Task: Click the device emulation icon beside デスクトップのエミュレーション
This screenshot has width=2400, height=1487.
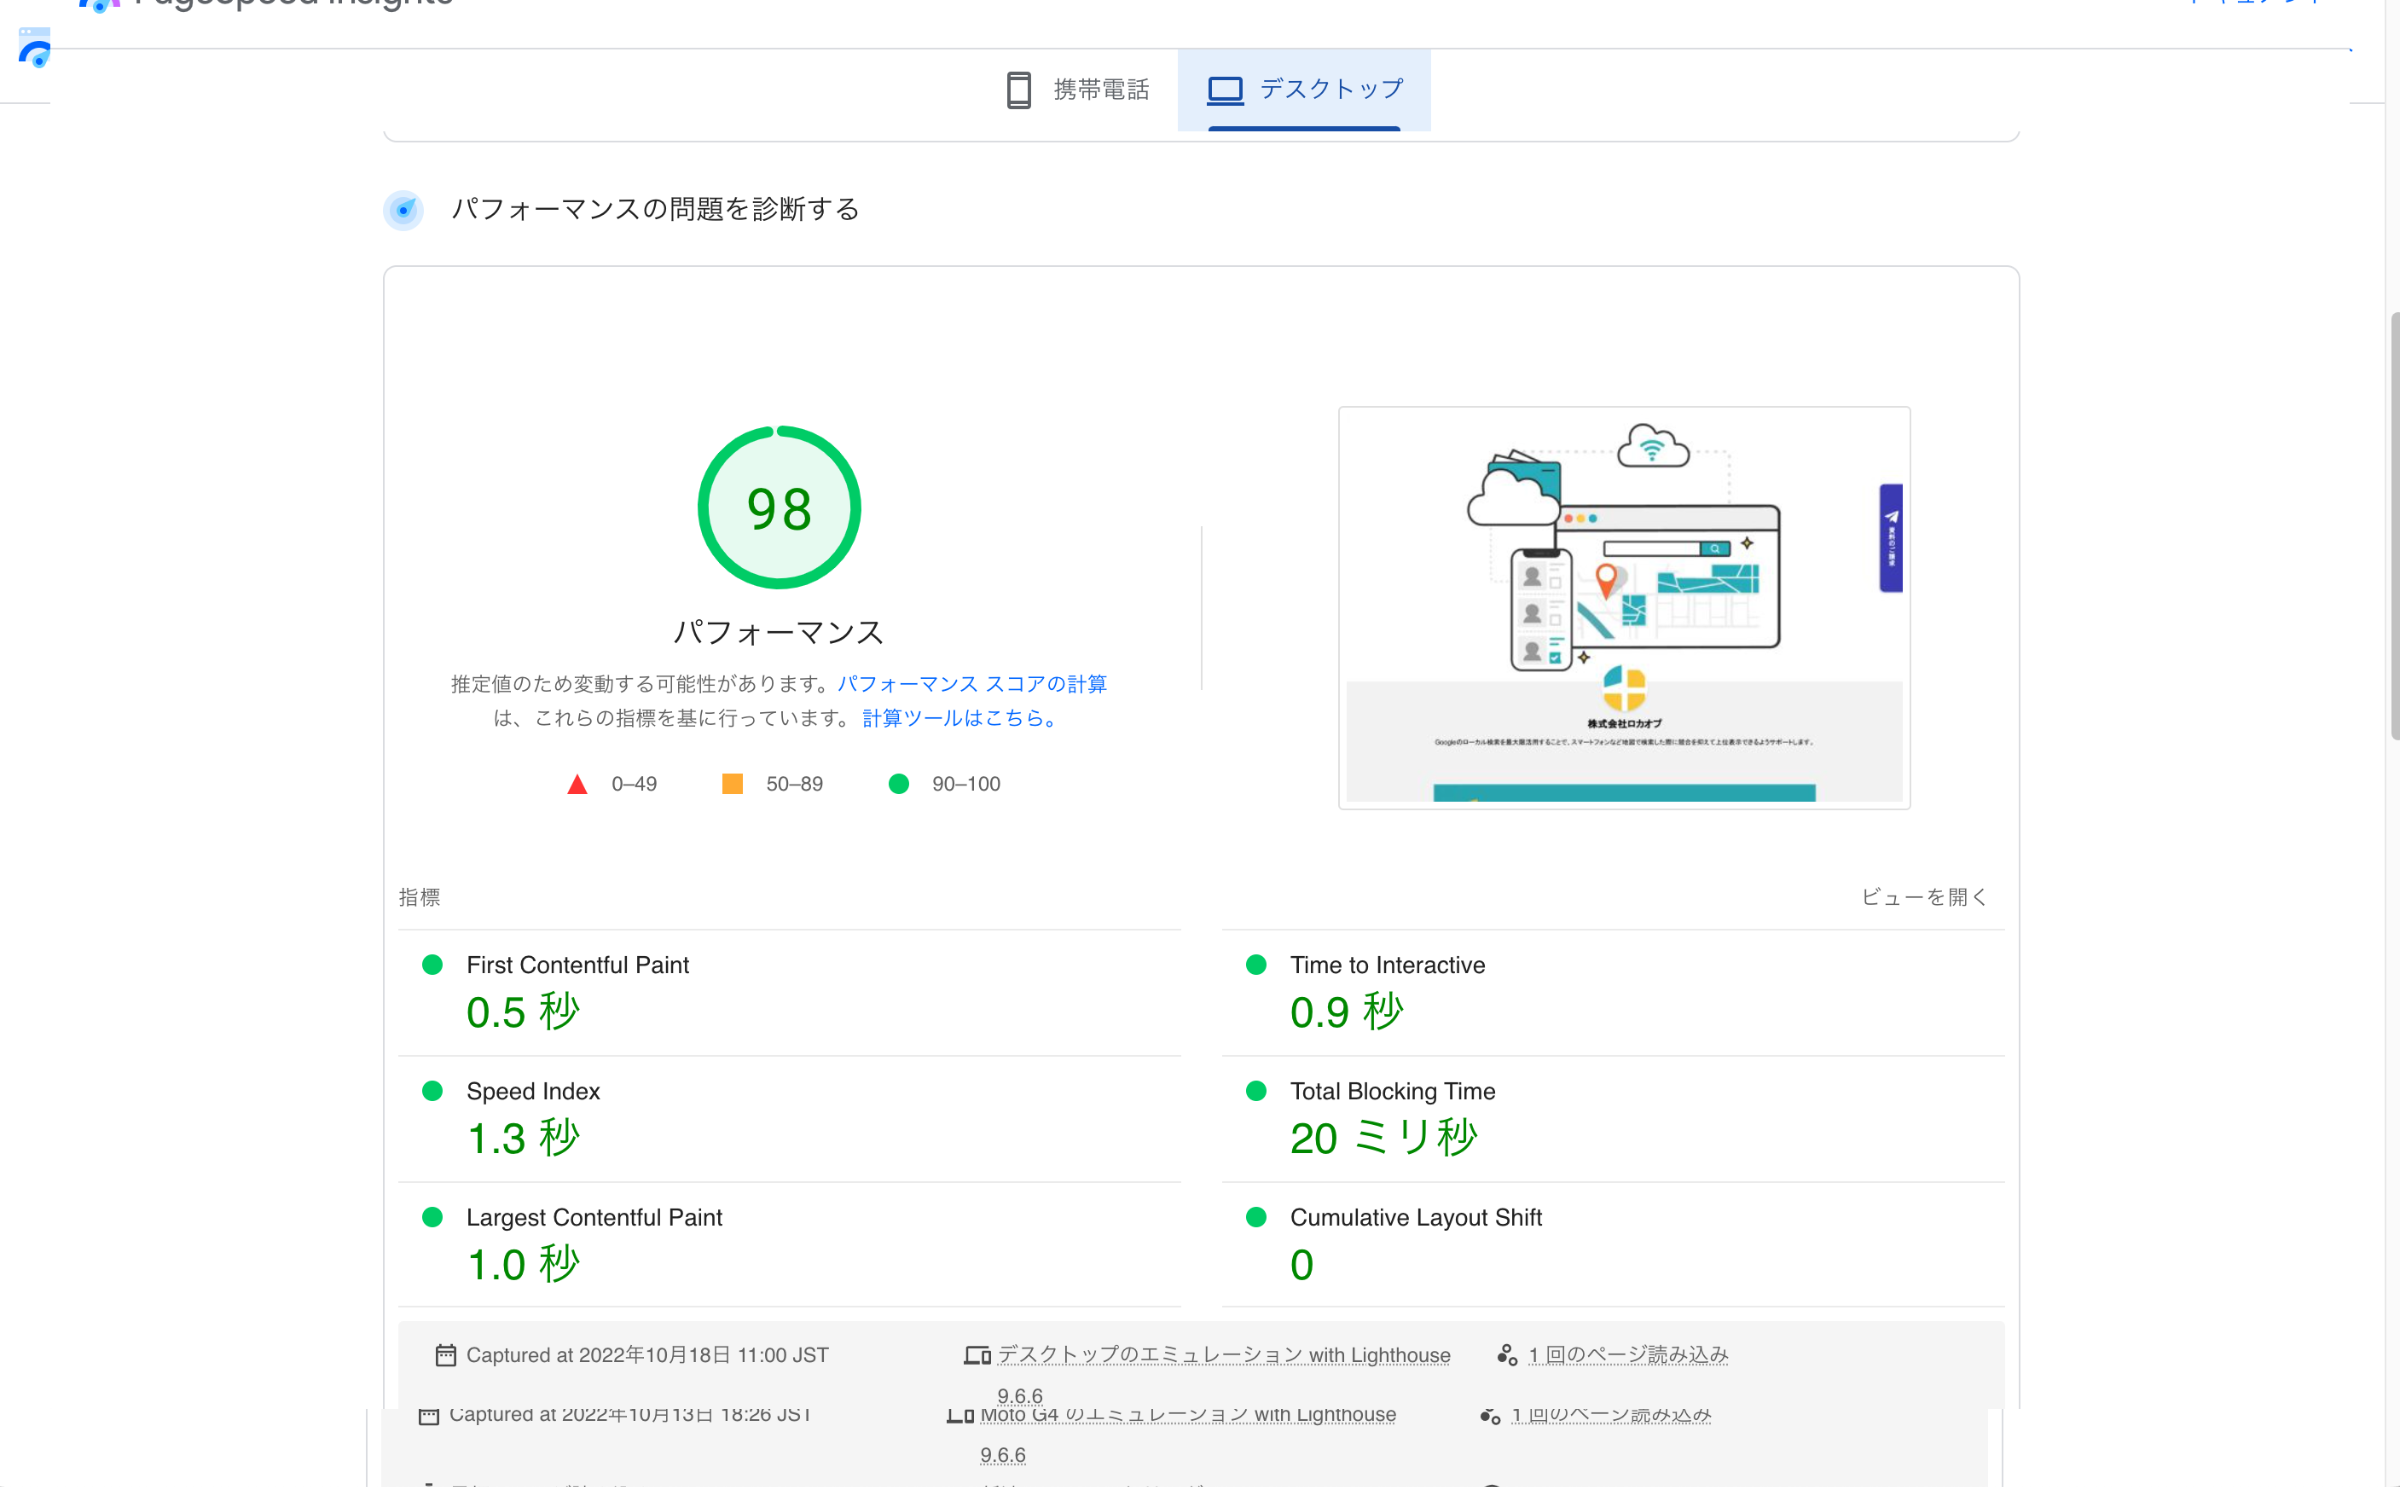Action: tap(976, 1356)
